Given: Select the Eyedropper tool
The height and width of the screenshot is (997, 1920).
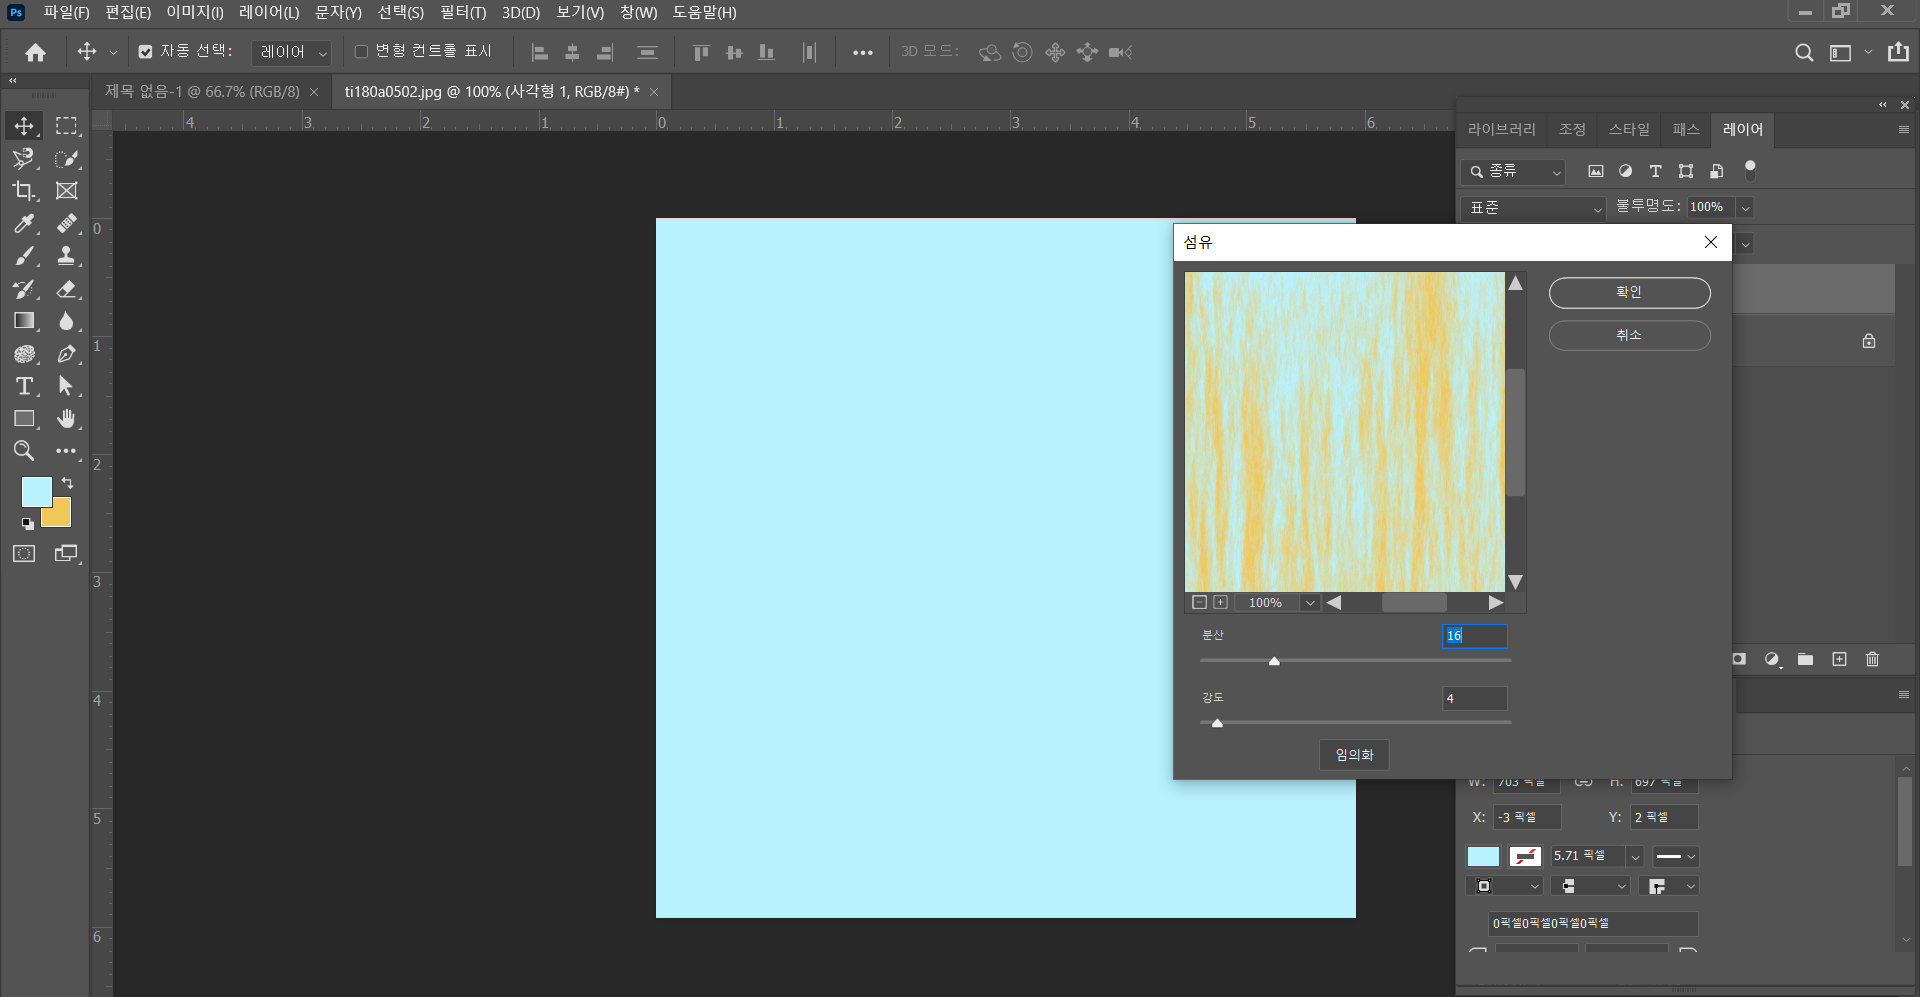Looking at the screenshot, I should [24, 224].
